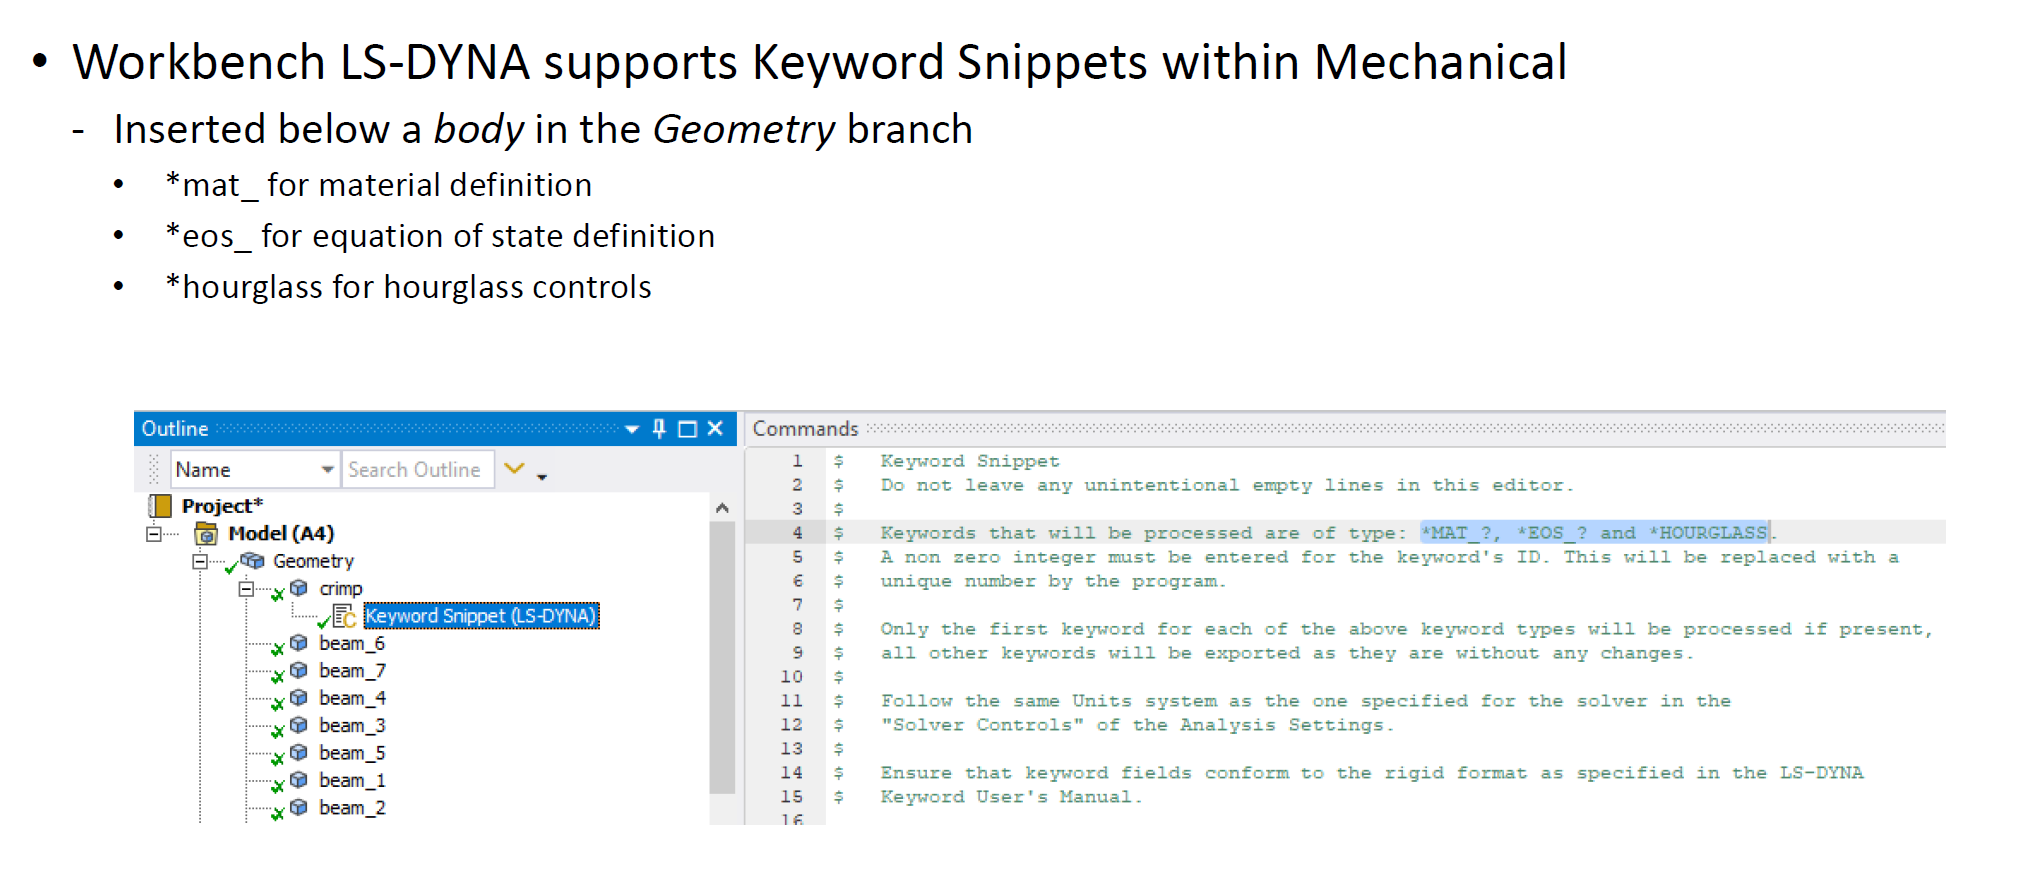Click the Model (A4) icon

pyautogui.click(x=206, y=533)
